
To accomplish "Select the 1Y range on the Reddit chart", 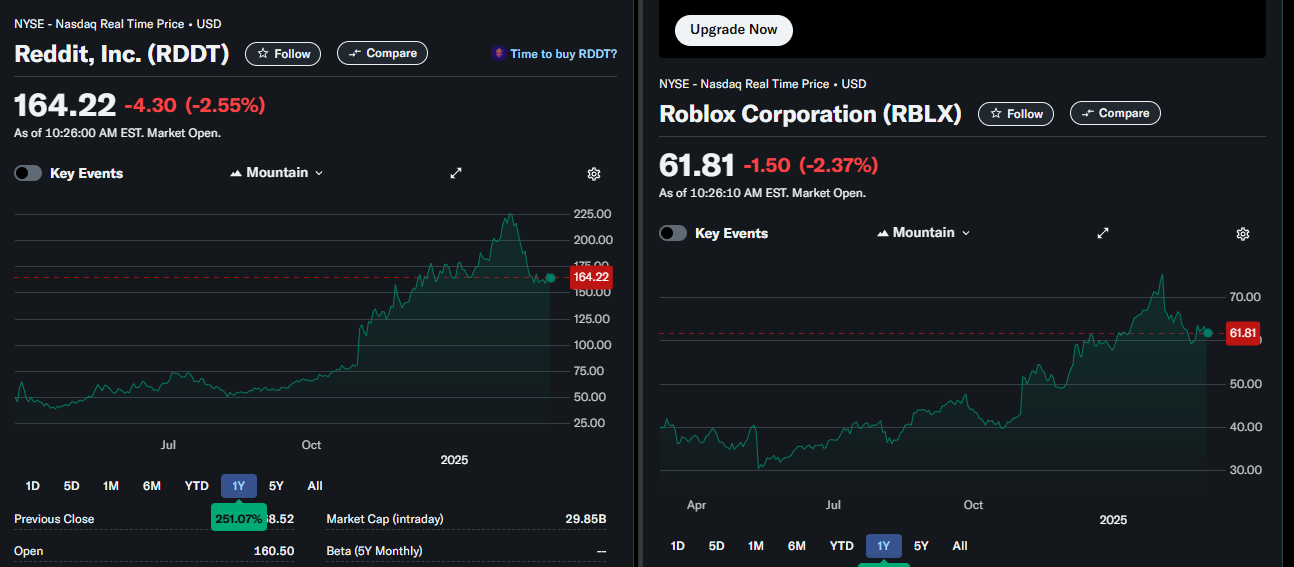I will coord(239,486).
